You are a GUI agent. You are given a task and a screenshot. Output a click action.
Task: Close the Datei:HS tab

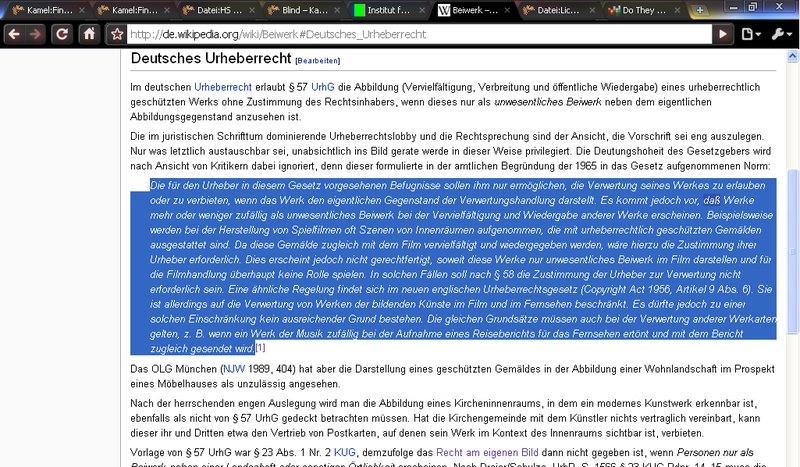coord(252,10)
